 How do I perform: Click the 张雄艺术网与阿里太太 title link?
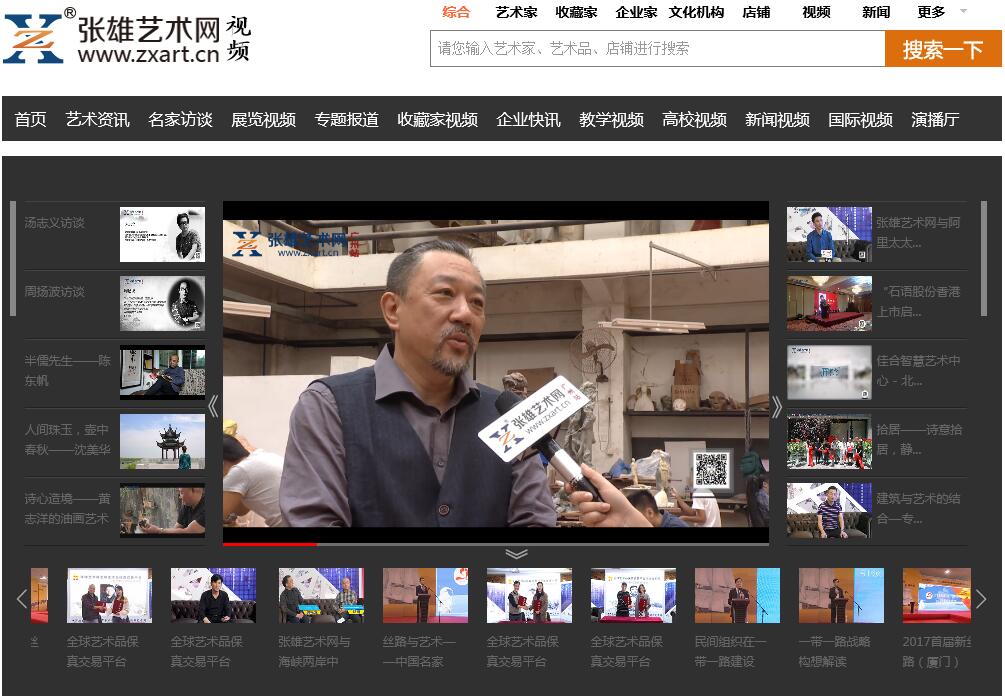(918, 232)
